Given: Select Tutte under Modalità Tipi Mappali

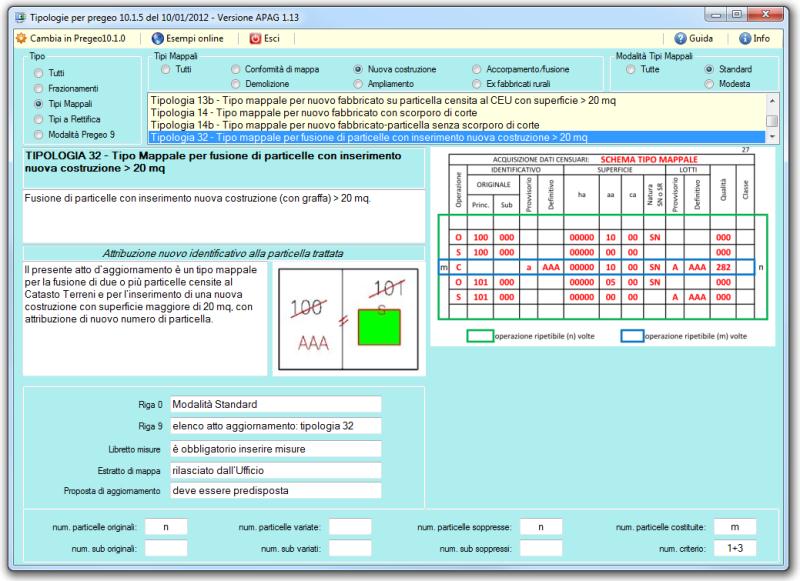Looking at the screenshot, I should [631, 69].
